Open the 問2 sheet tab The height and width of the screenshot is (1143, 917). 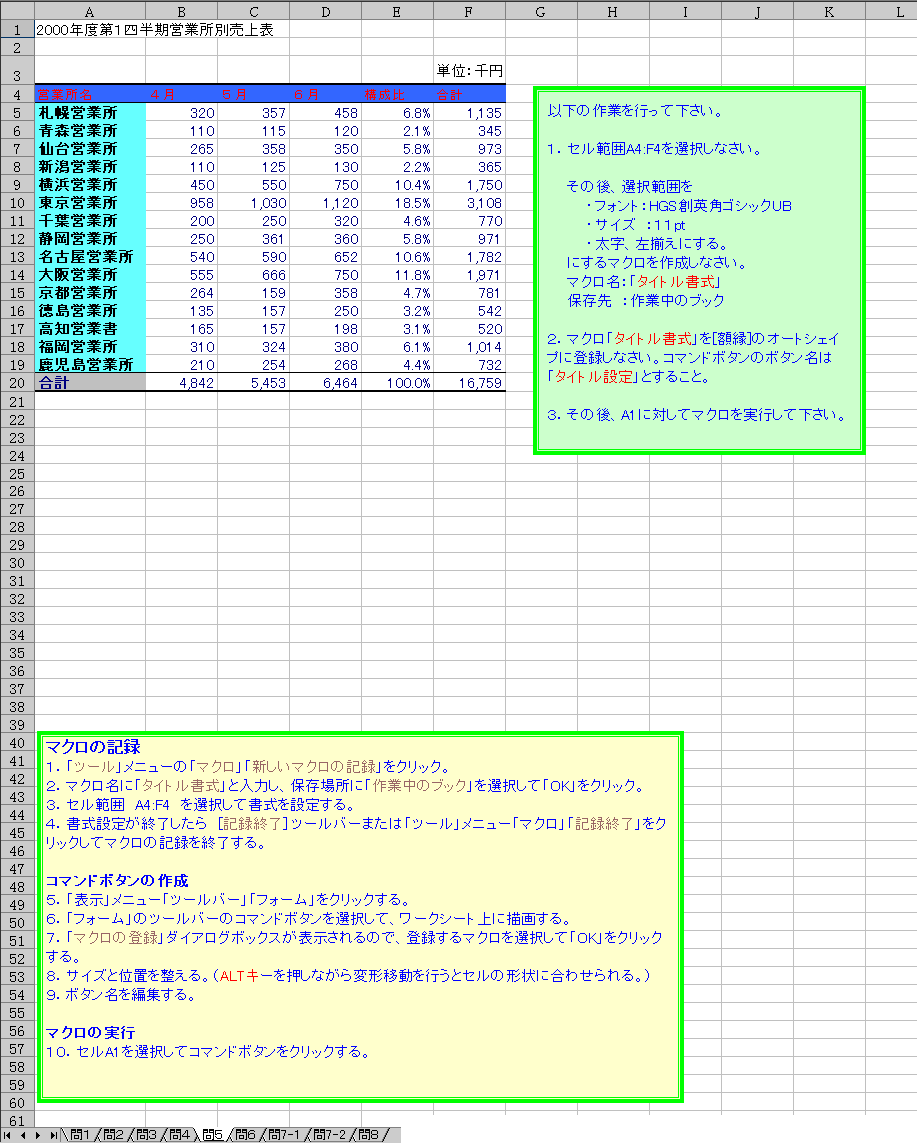[x=113, y=1135]
